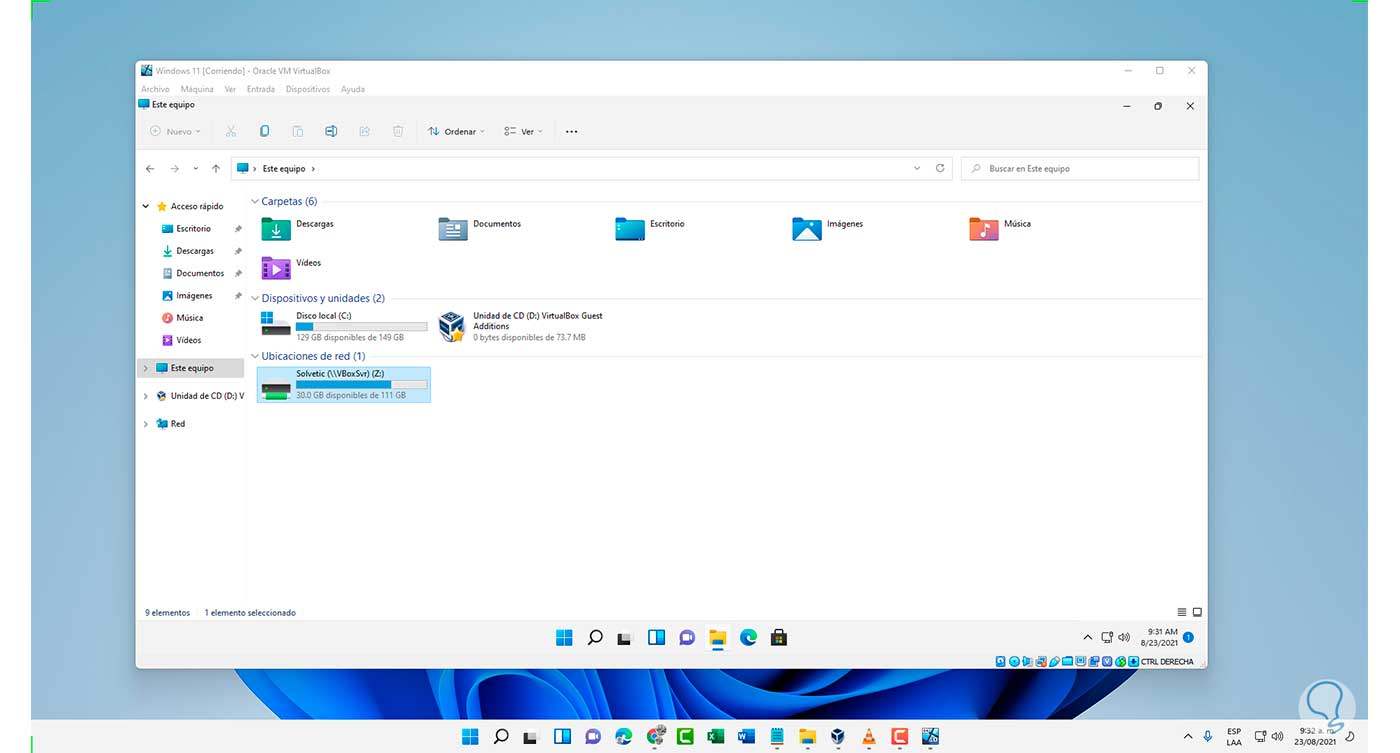Go up one level with the up arrow
The width and height of the screenshot is (1400, 753).
216,169
